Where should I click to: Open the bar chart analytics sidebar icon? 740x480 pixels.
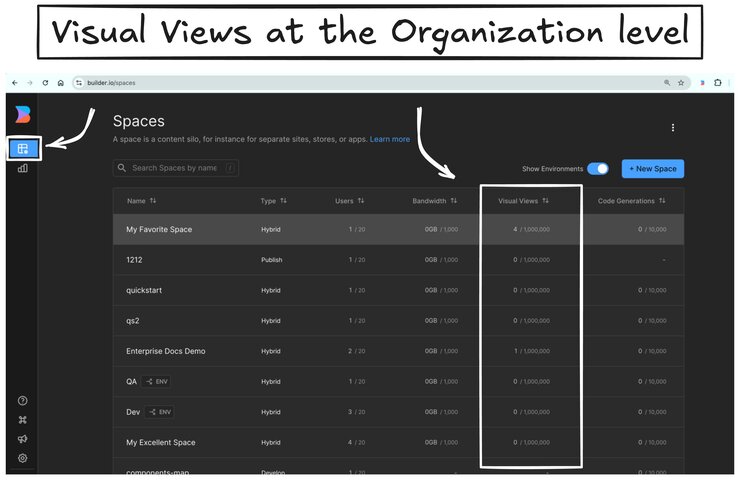pos(23,168)
